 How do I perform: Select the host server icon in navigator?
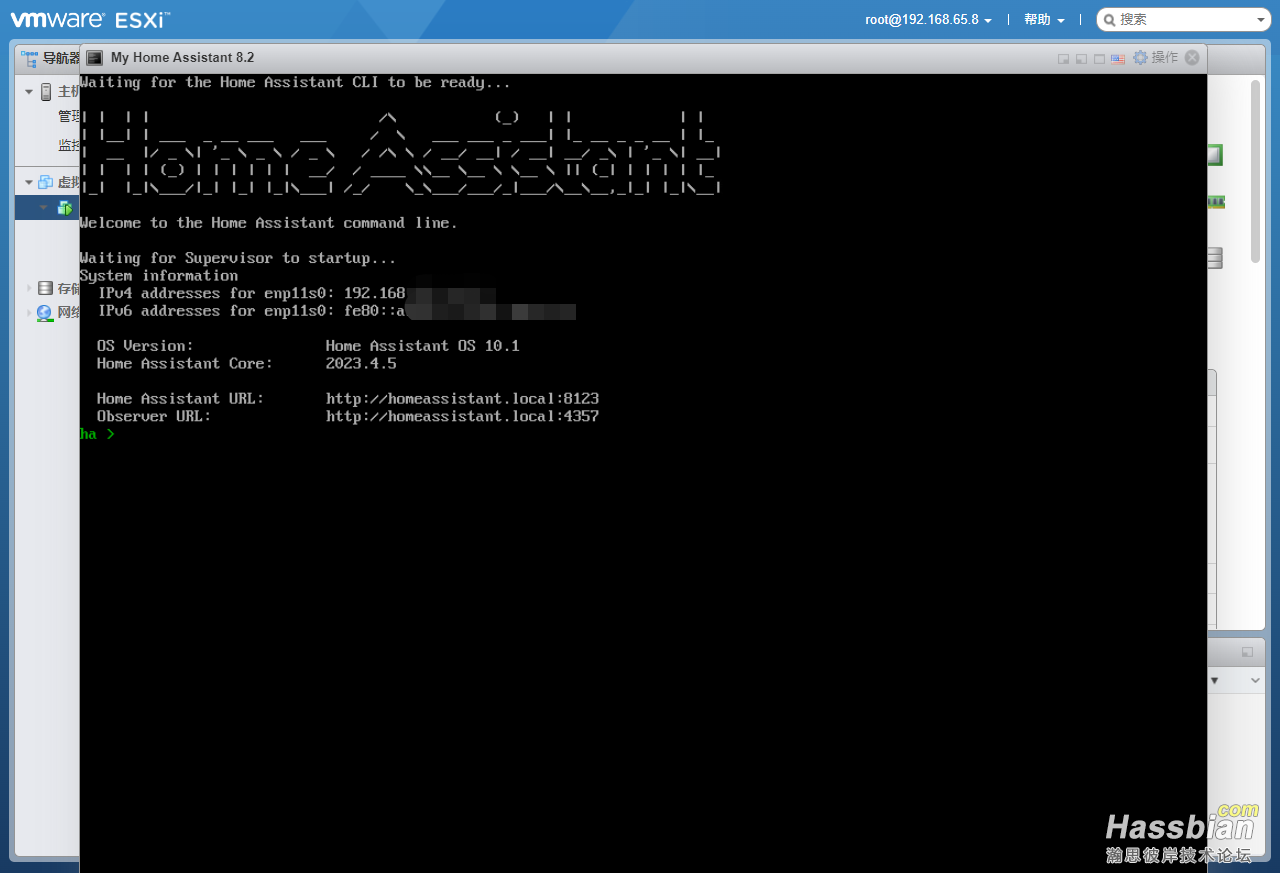46,92
